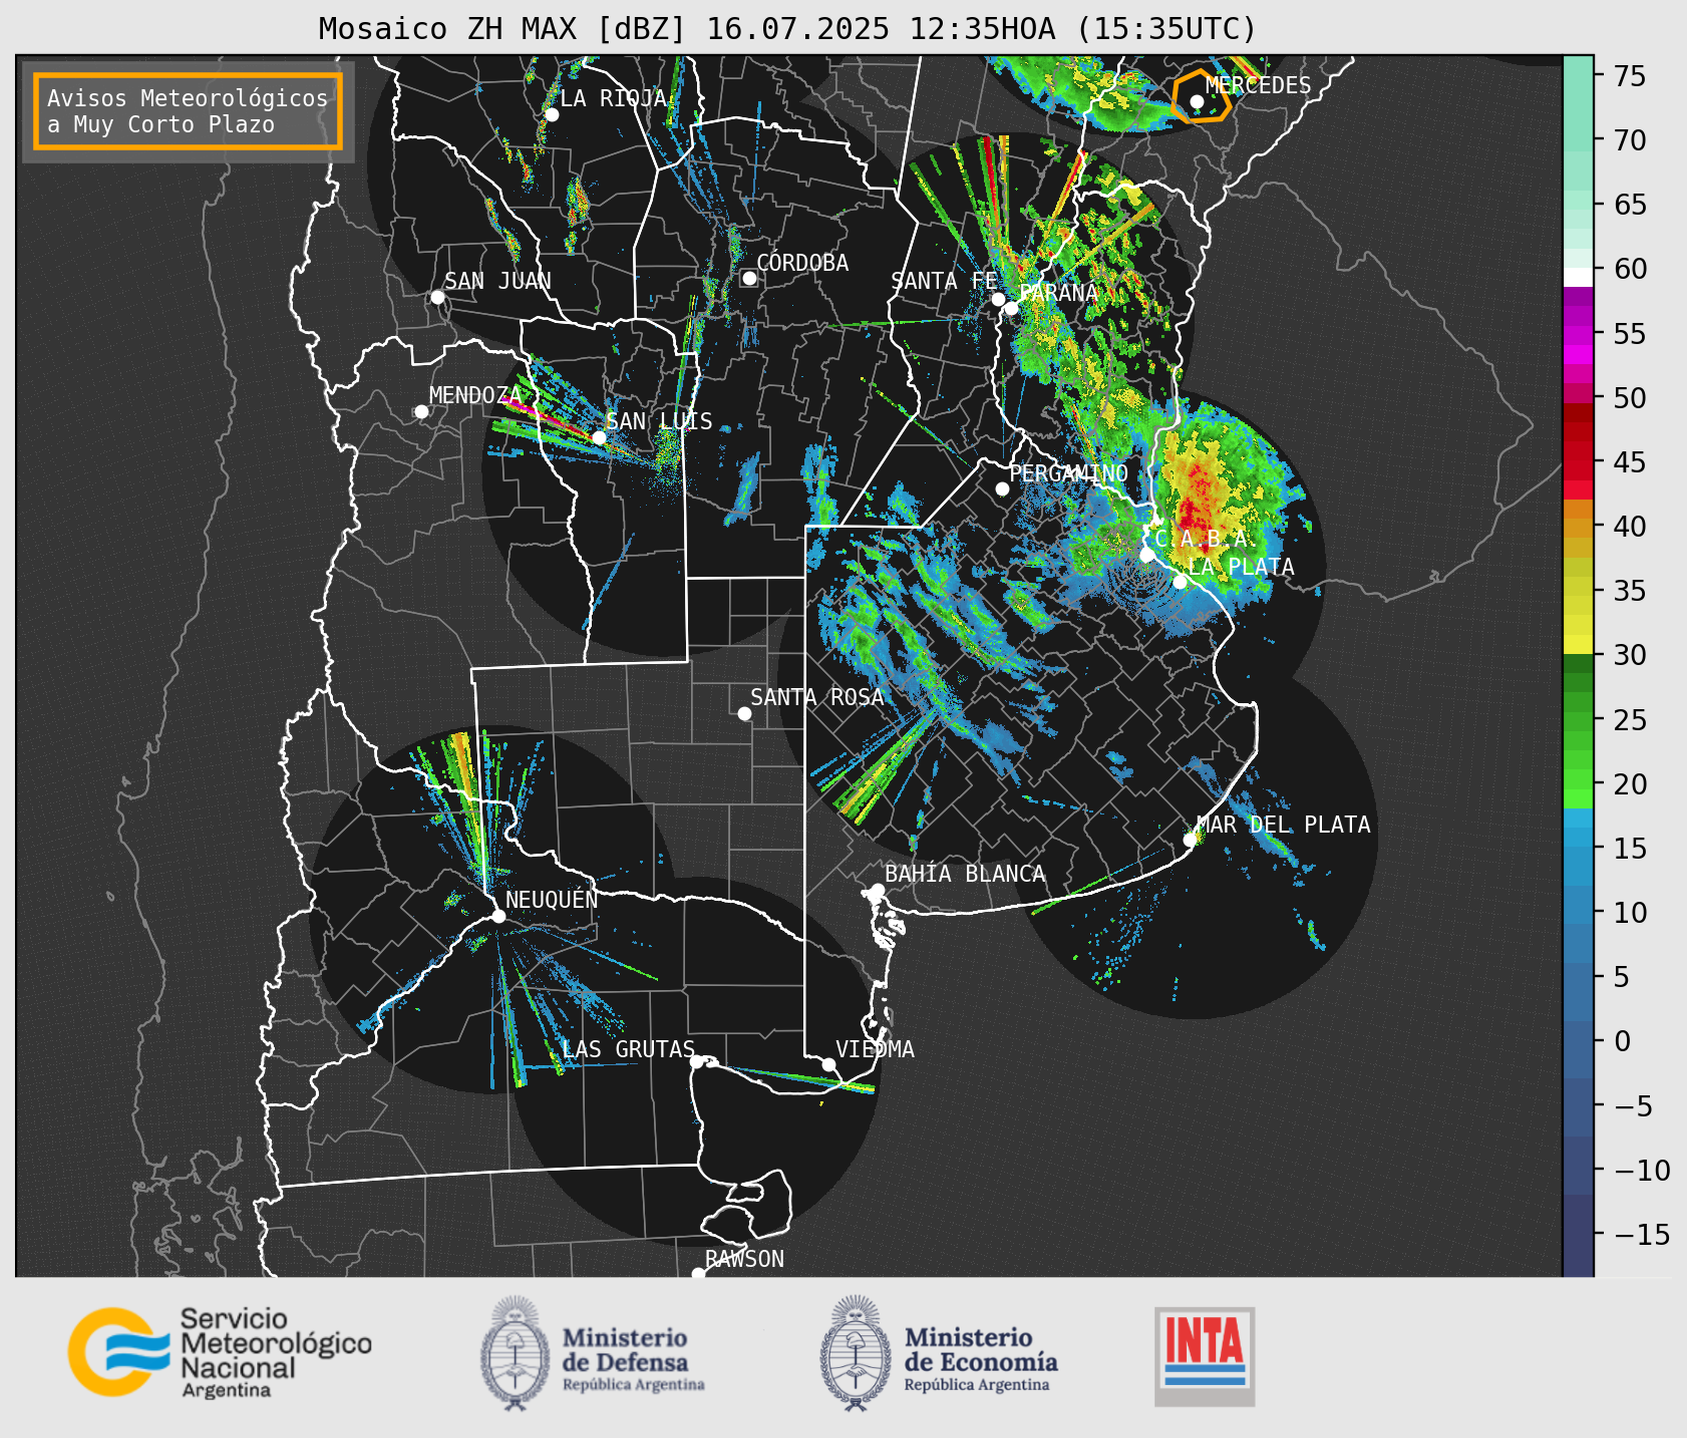Click the MENDOZA label
This screenshot has width=1687, height=1438.
tap(476, 395)
